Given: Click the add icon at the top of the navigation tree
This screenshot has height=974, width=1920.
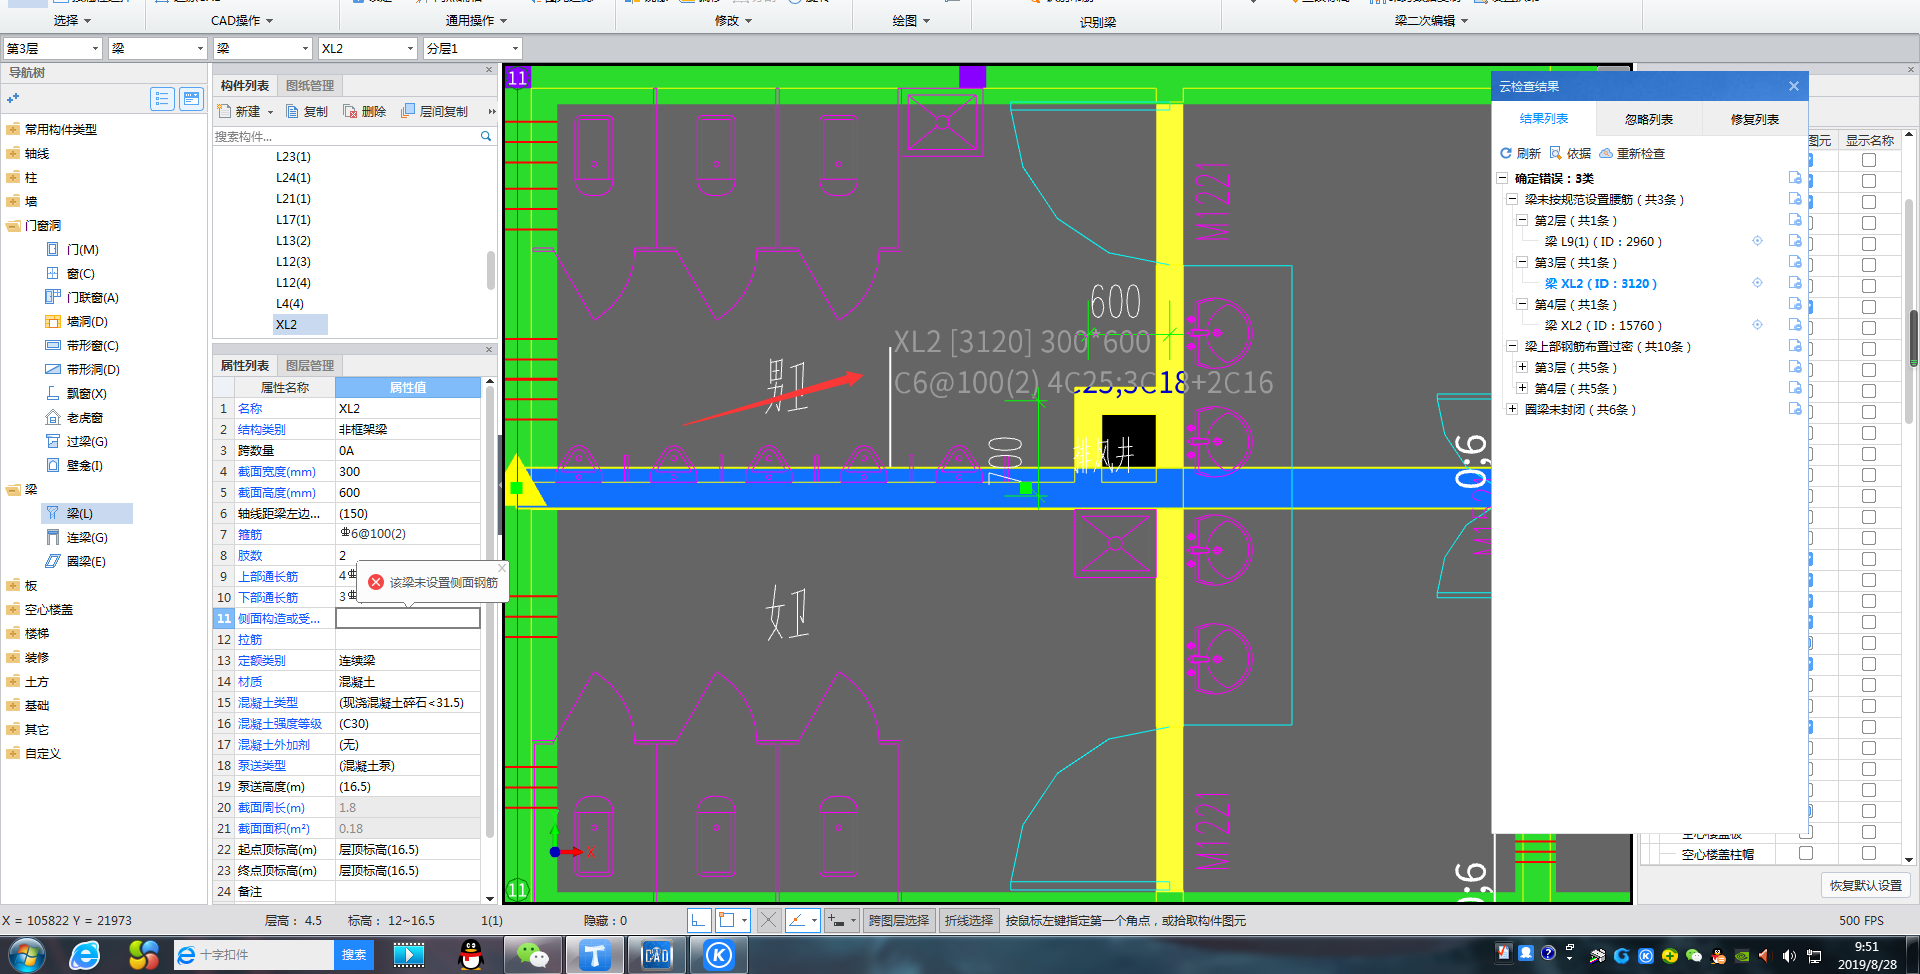Looking at the screenshot, I should pyautogui.click(x=13, y=98).
